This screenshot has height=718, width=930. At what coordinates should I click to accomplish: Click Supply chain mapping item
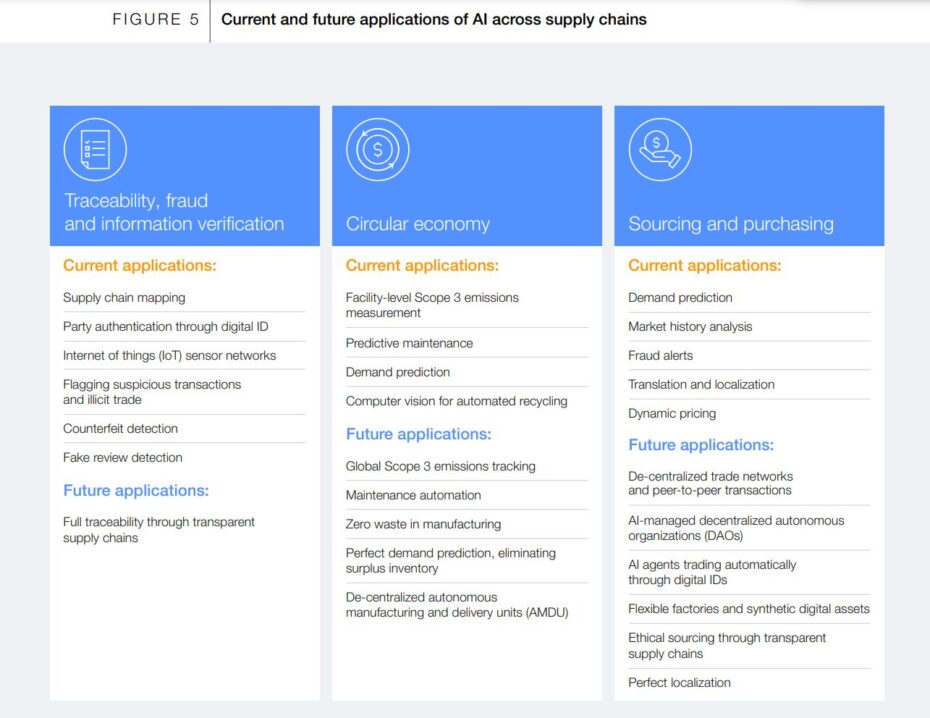coord(124,297)
